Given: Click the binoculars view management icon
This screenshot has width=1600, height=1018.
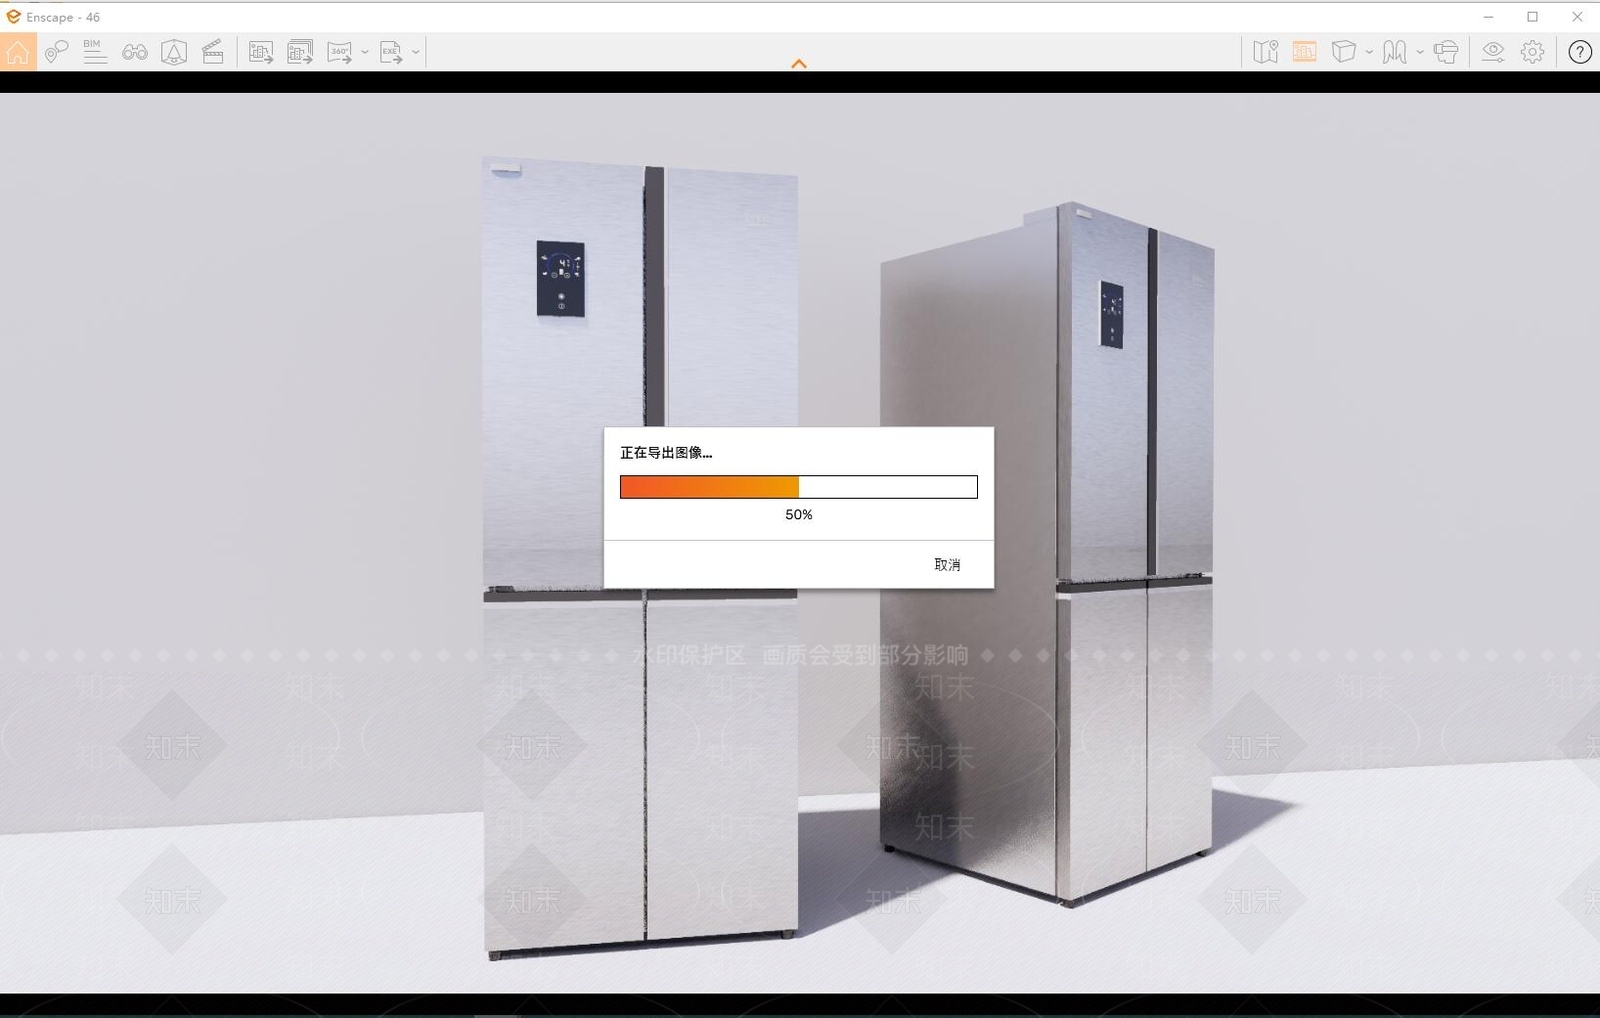Looking at the screenshot, I should click(x=135, y=52).
